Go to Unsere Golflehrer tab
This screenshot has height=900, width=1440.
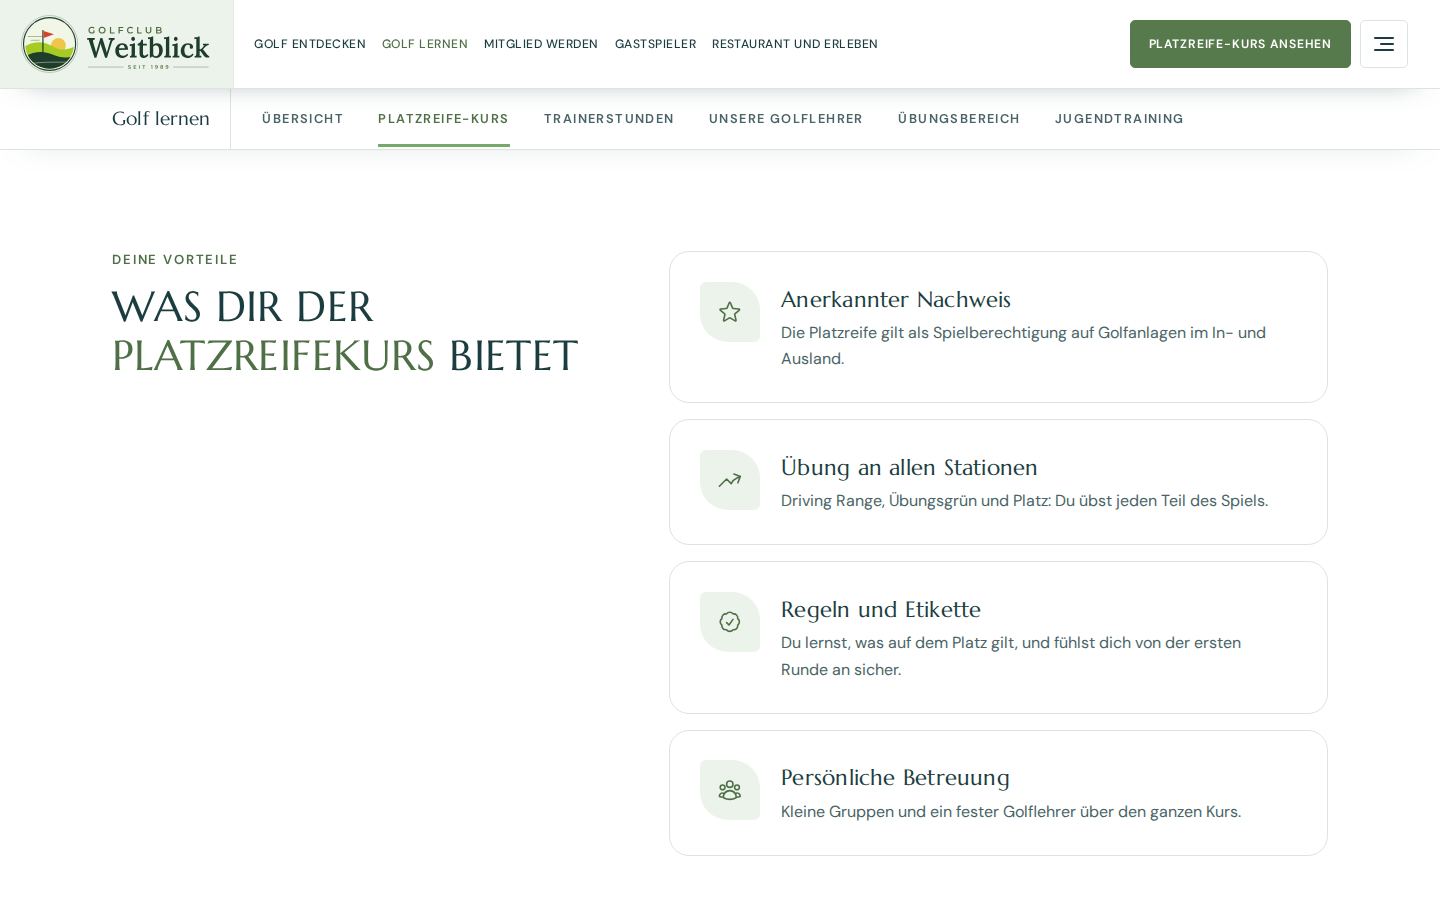point(786,119)
